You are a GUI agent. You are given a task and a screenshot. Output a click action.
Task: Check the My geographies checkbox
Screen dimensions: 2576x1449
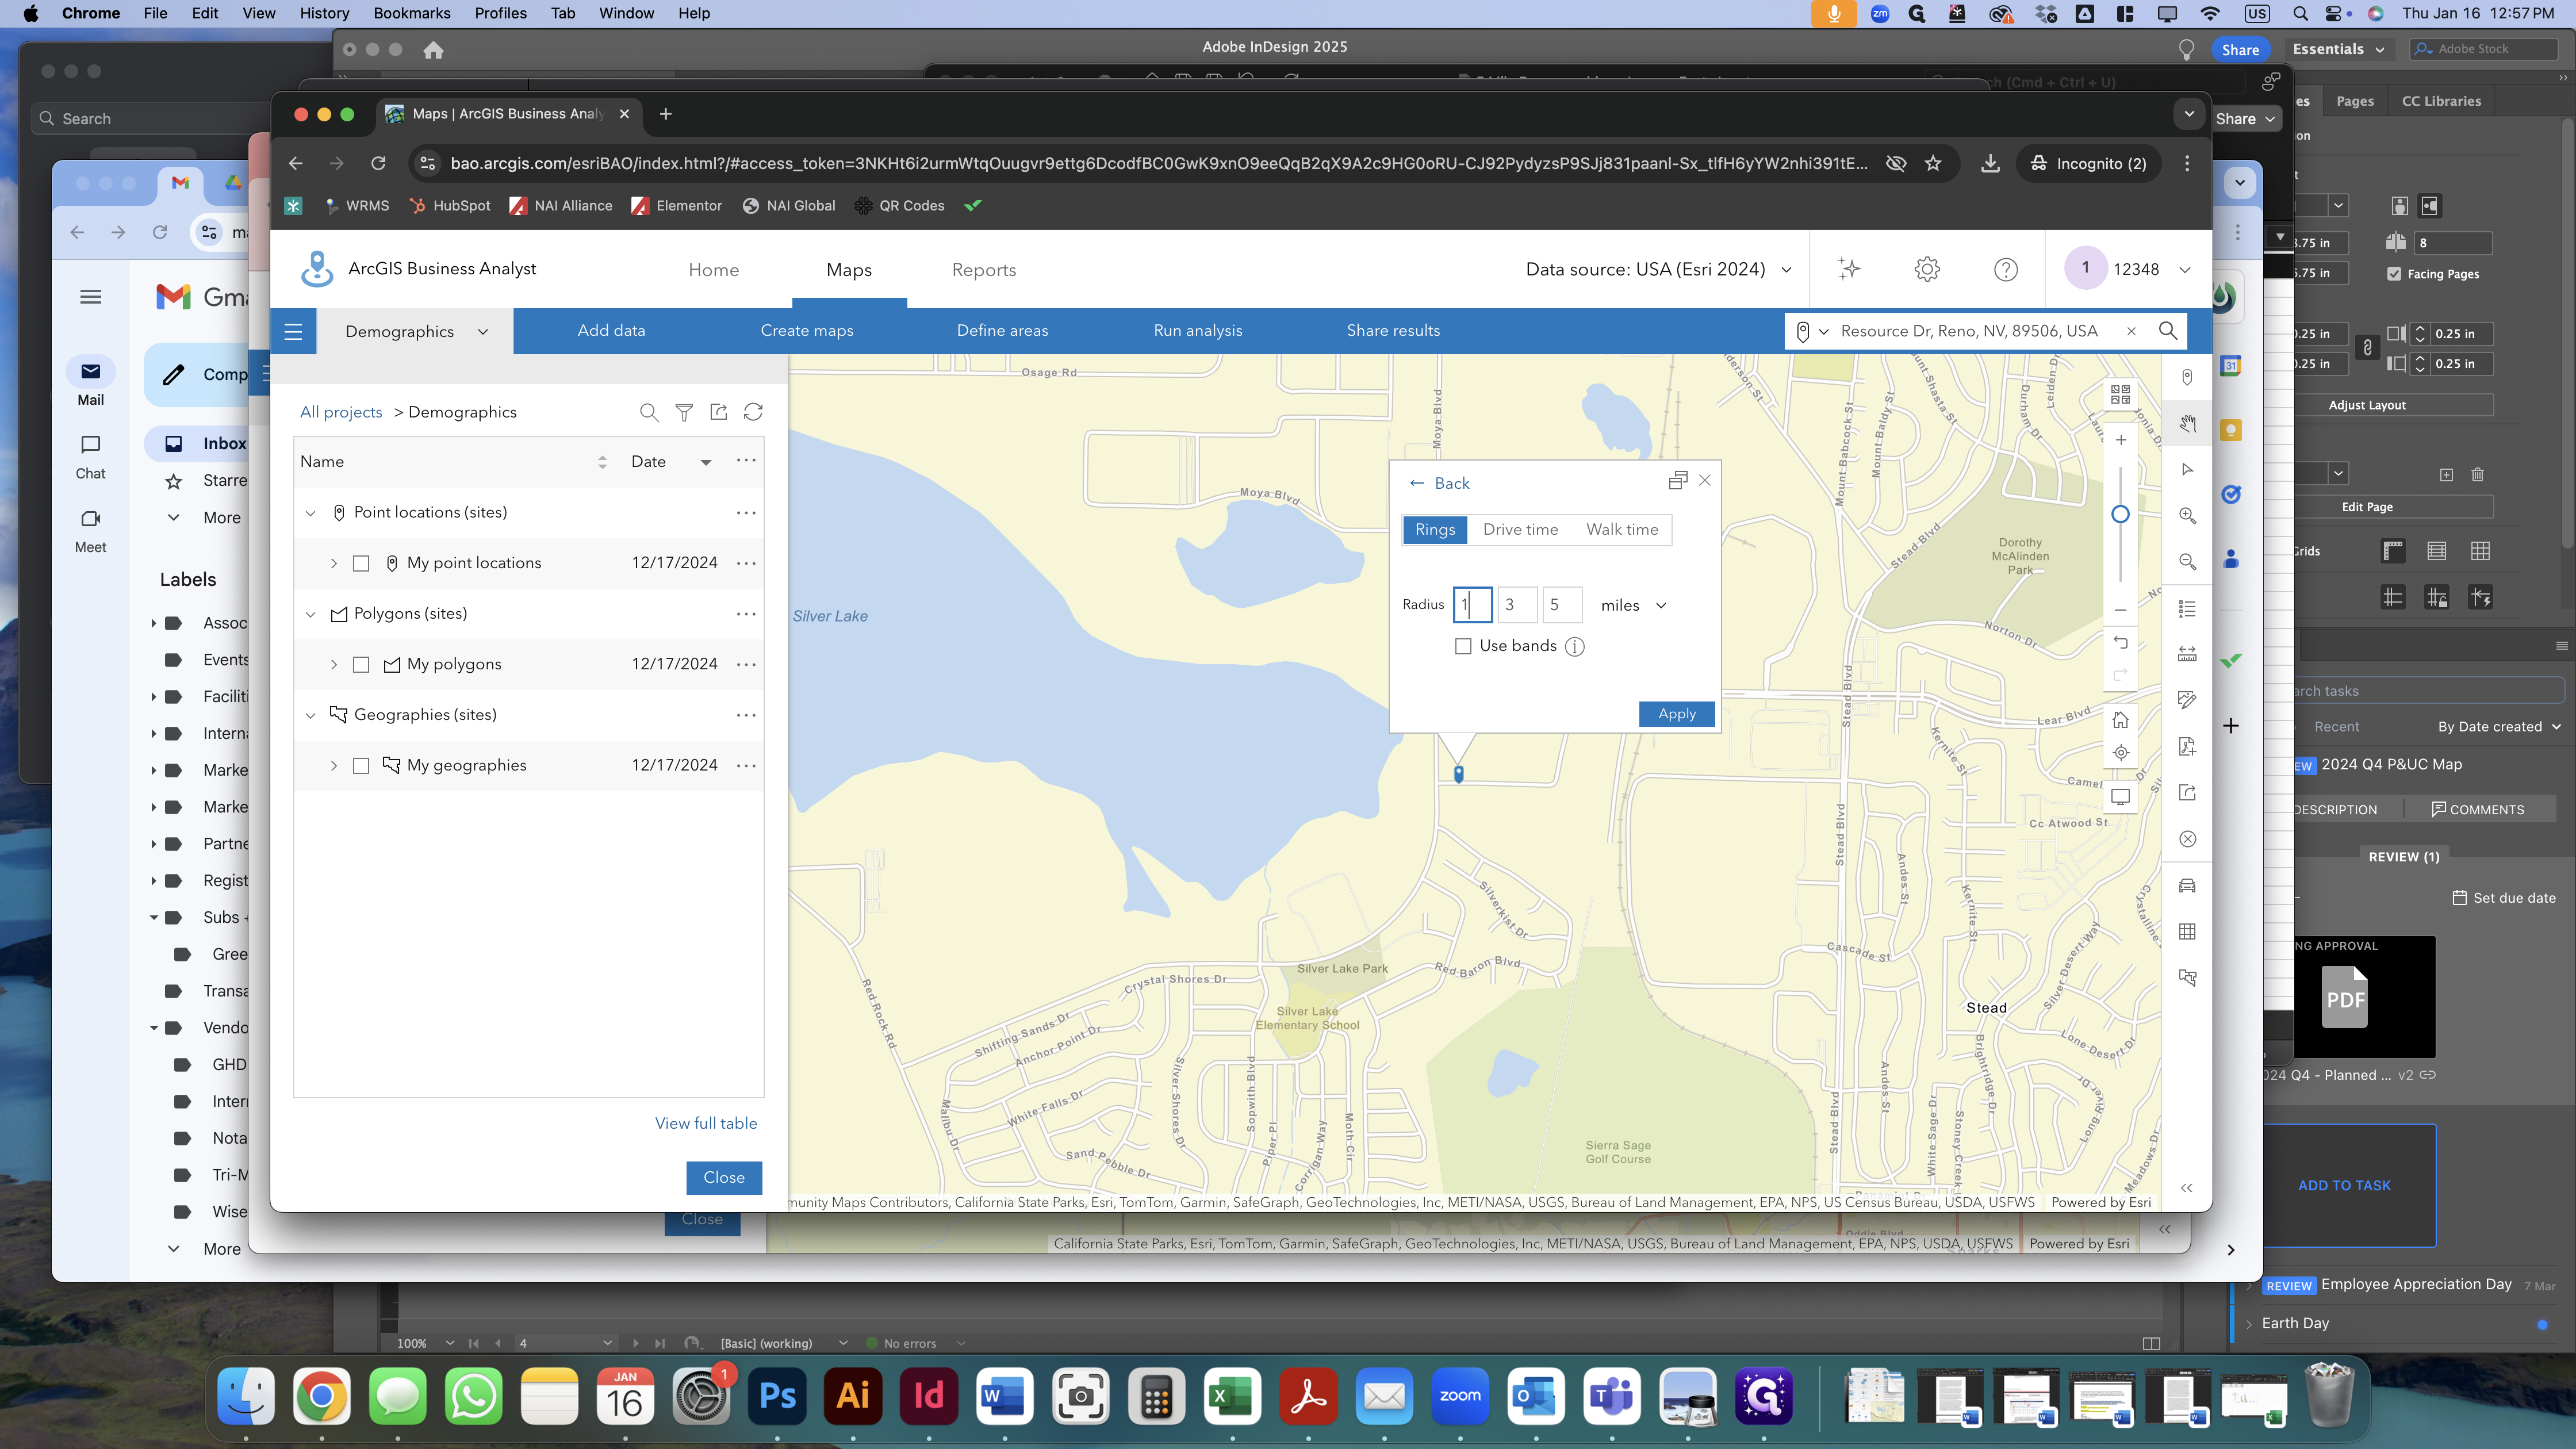pos(361,766)
